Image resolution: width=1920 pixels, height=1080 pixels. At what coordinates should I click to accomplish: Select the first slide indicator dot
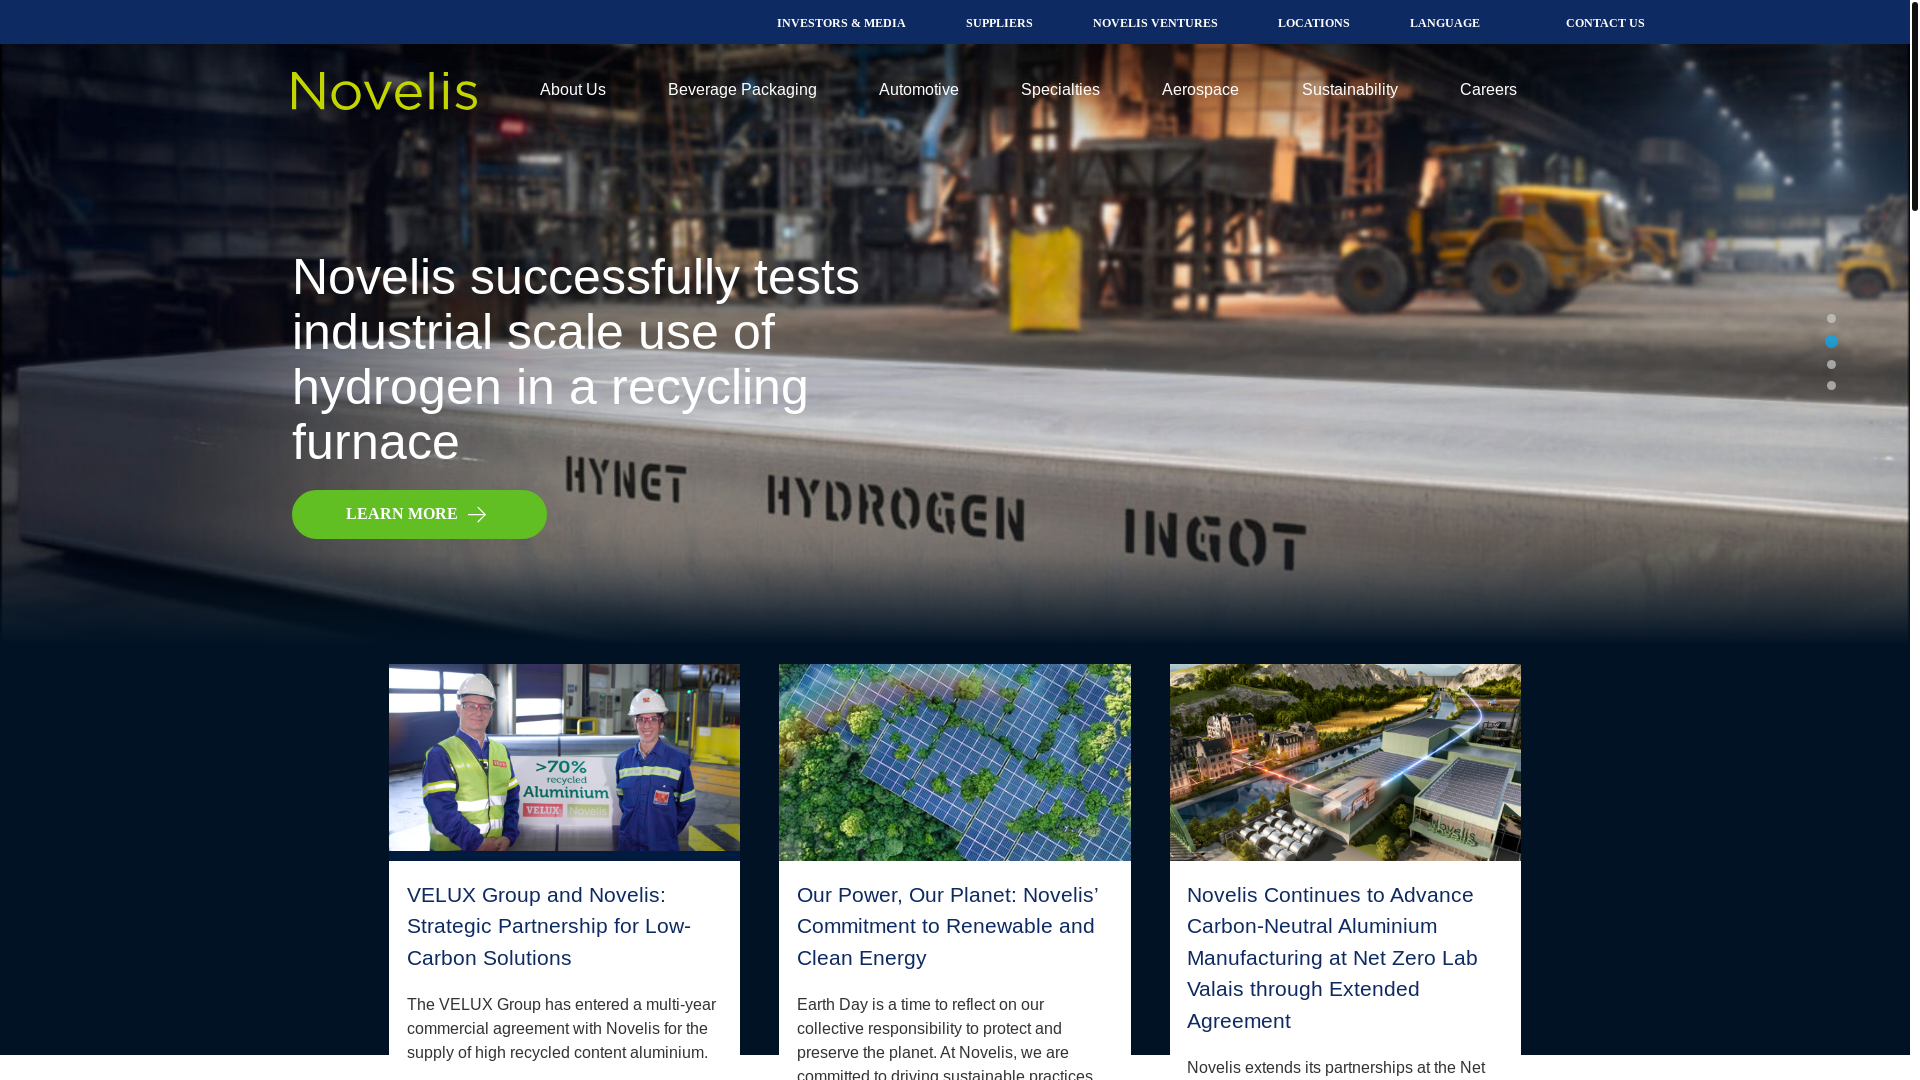click(x=1831, y=319)
